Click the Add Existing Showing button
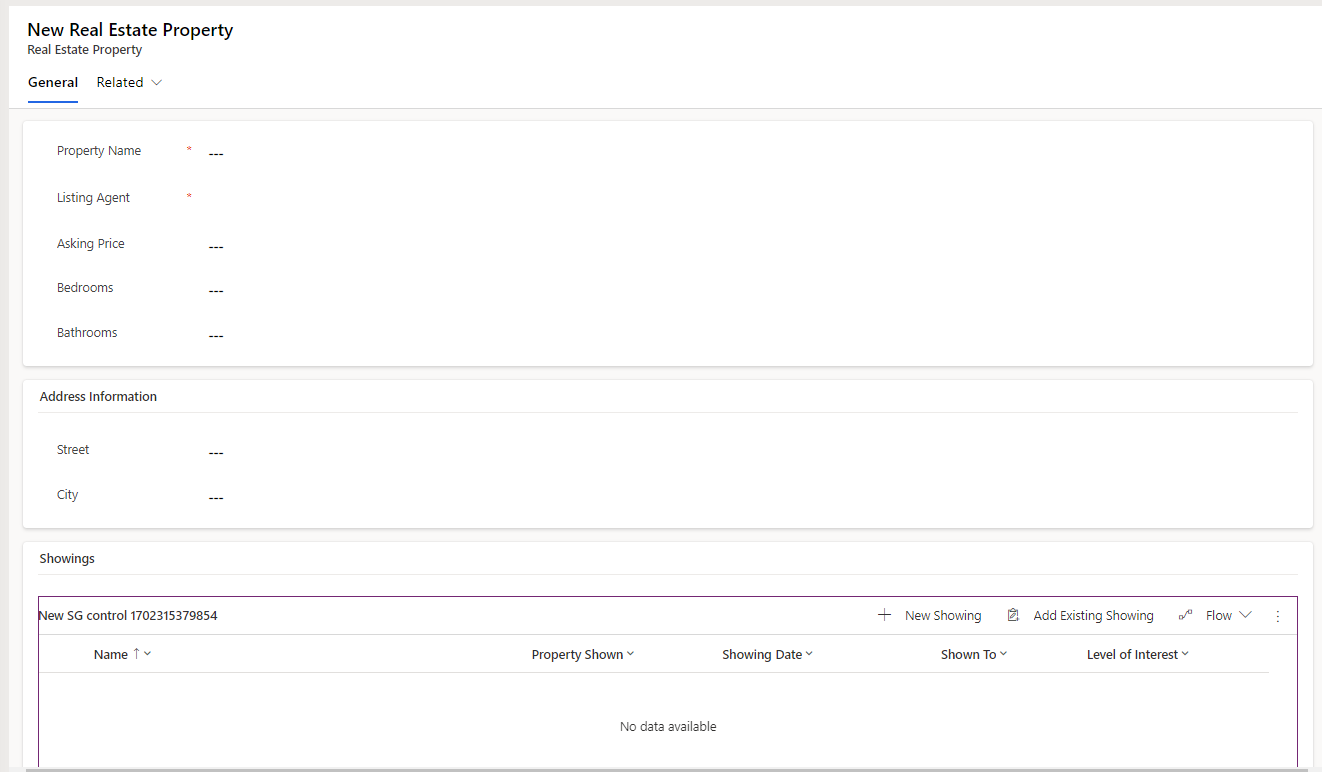 click(x=1093, y=615)
